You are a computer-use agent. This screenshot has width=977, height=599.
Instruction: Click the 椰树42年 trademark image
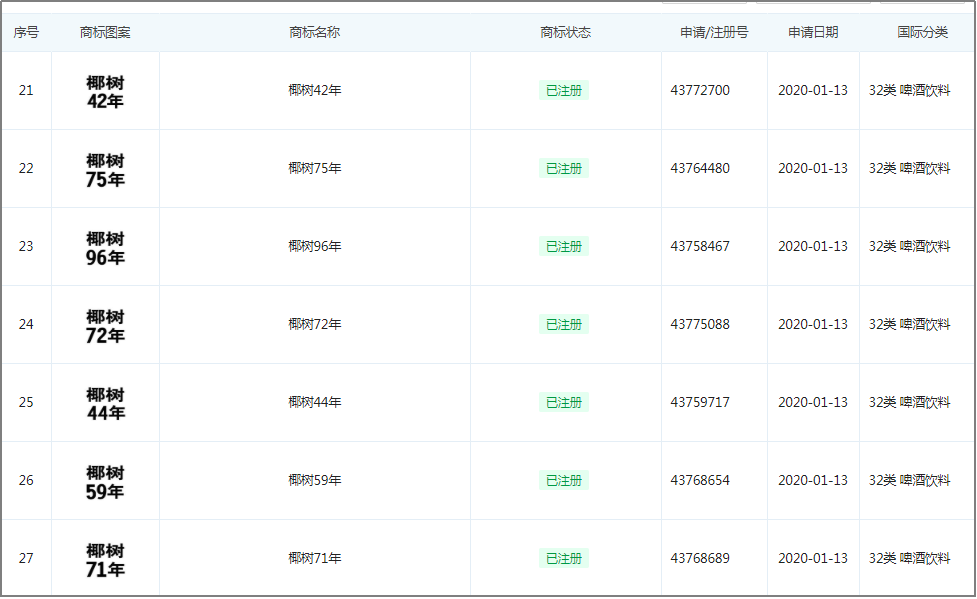pos(105,91)
